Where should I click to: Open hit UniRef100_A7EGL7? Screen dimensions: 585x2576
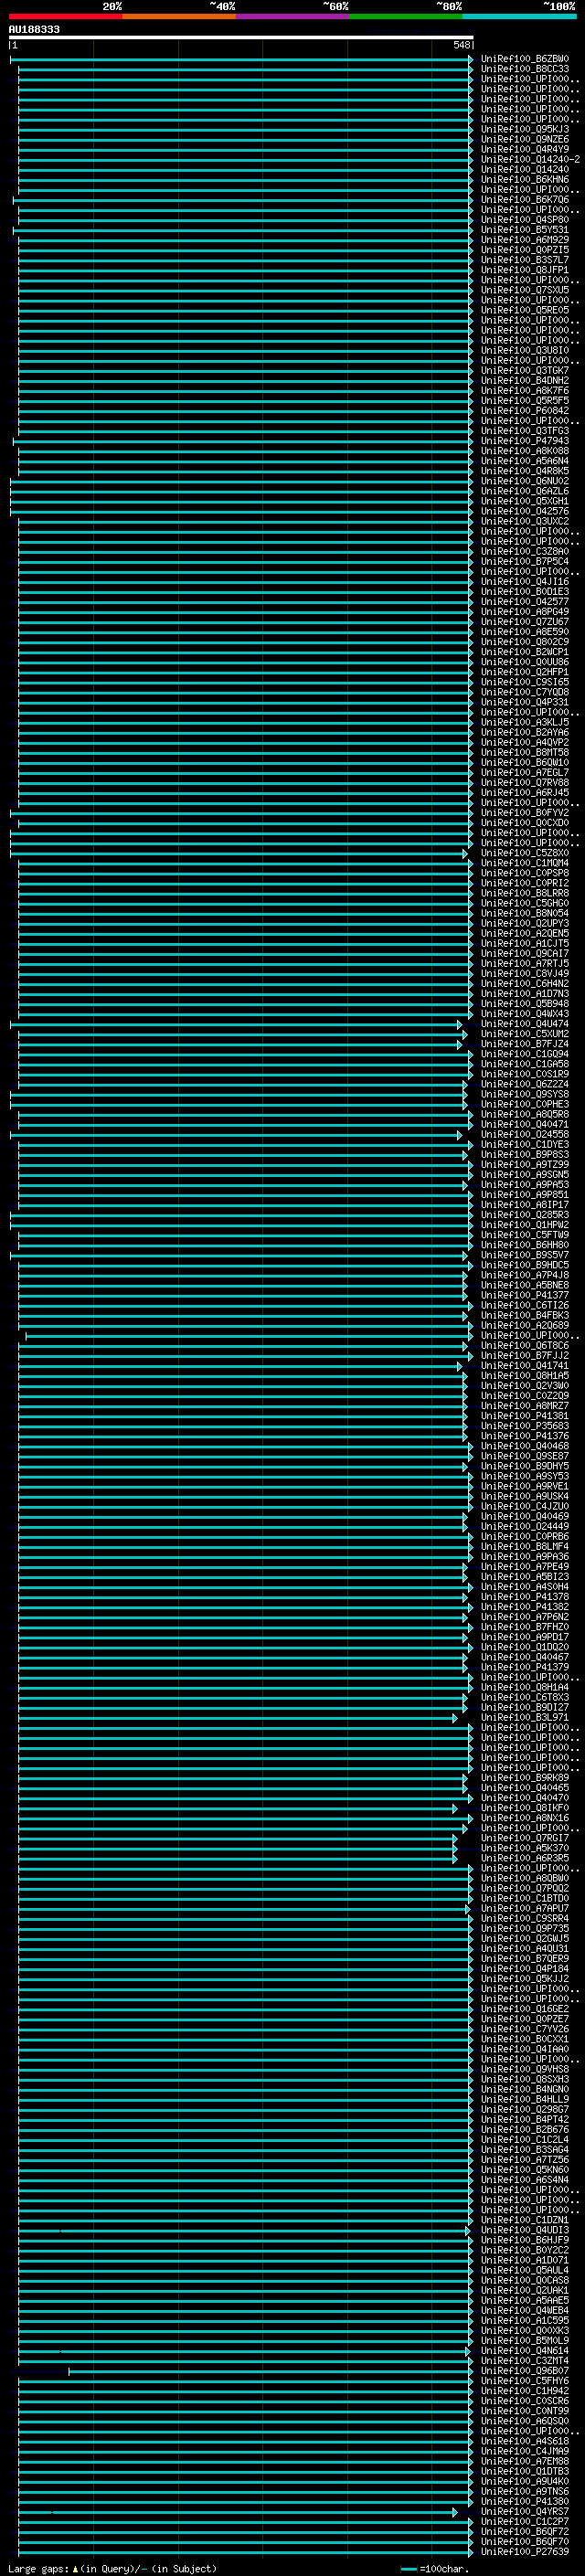coord(524,773)
